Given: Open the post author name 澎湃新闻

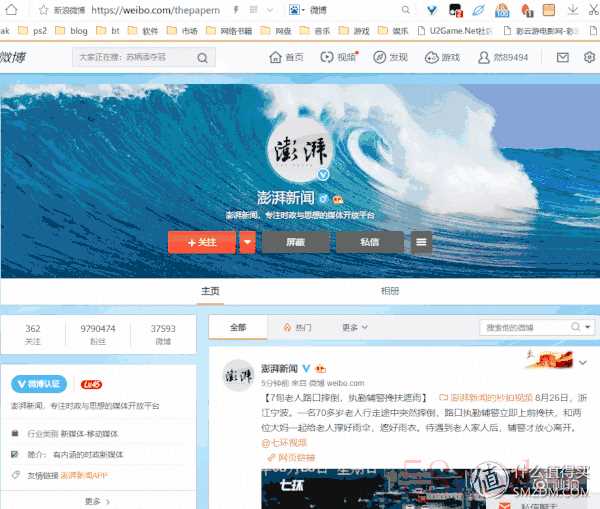Looking at the screenshot, I should pyautogui.click(x=279, y=369).
